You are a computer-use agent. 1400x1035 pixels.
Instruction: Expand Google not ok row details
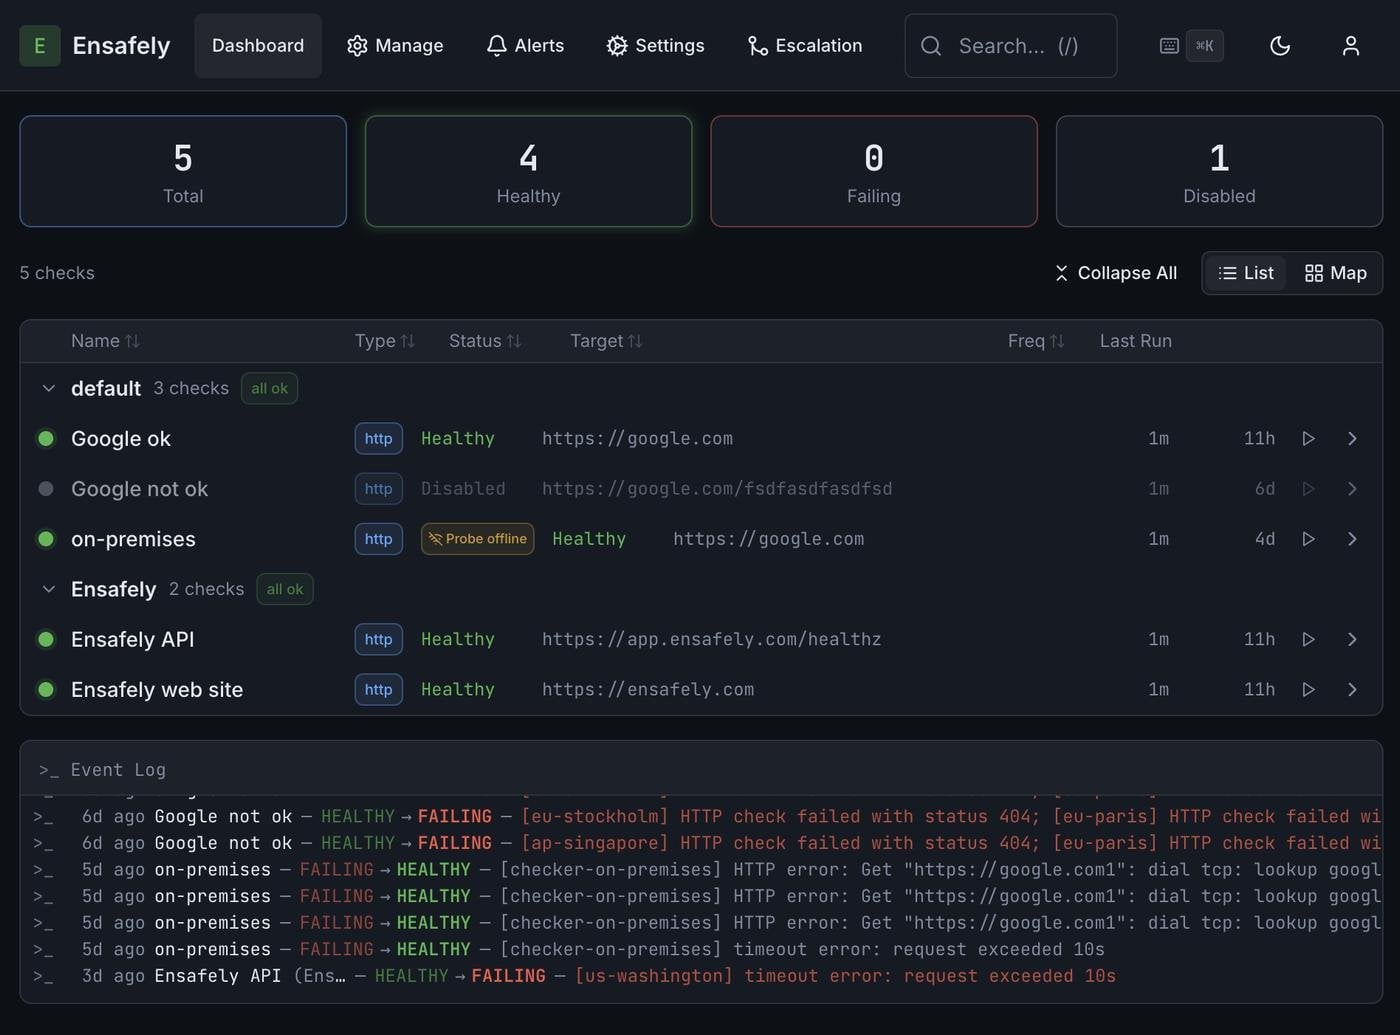click(1352, 489)
